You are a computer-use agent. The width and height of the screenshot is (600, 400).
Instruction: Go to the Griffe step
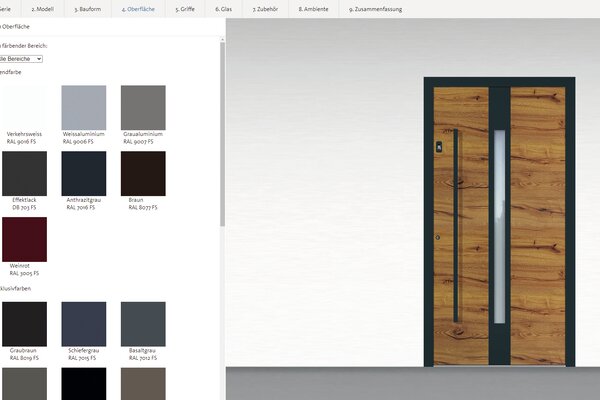coord(185,8)
